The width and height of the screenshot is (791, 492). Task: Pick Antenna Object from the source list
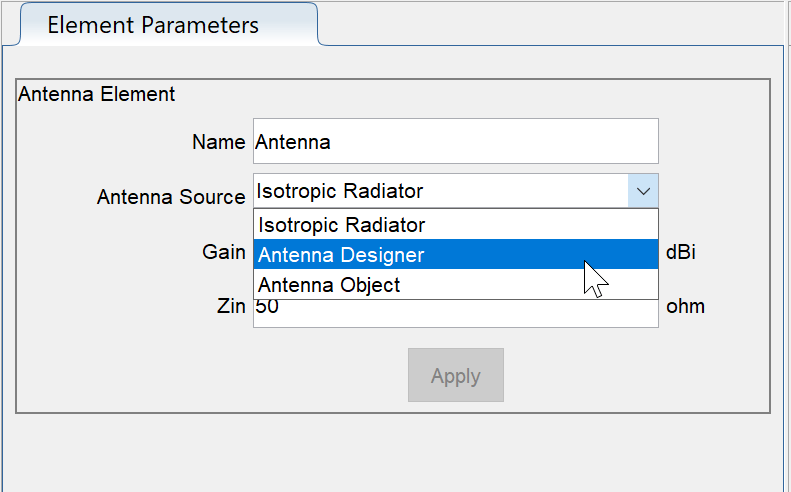point(329,285)
